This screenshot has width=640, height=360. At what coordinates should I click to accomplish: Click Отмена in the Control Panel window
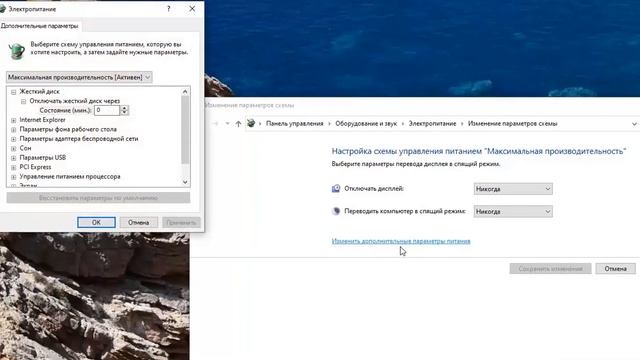coord(616,269)
